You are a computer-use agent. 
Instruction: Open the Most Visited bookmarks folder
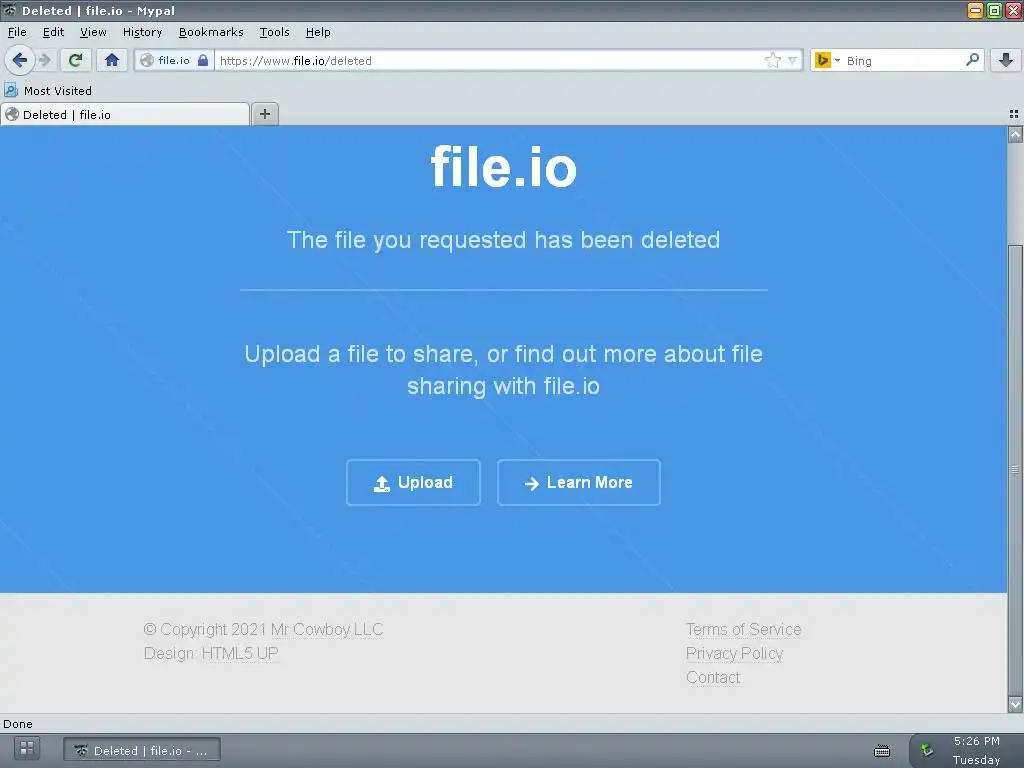48,90
